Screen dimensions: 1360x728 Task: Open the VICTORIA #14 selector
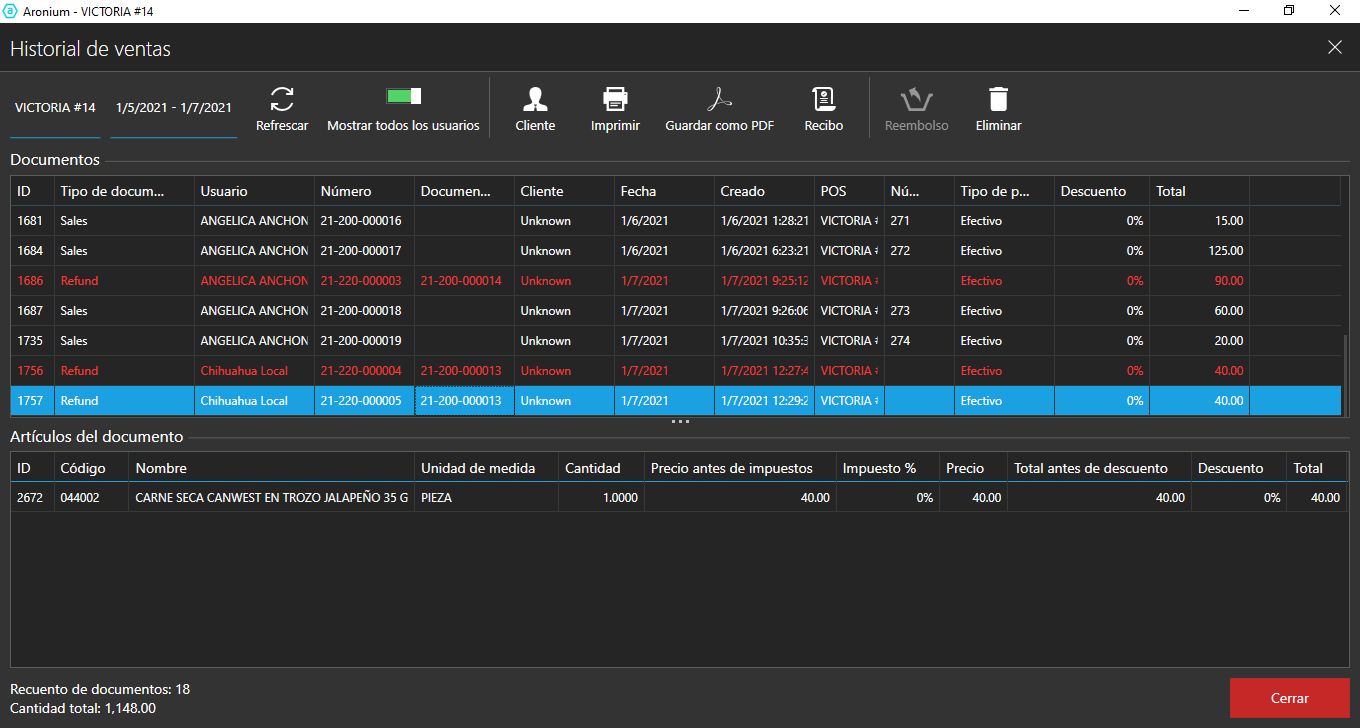(x=55, y=108)
